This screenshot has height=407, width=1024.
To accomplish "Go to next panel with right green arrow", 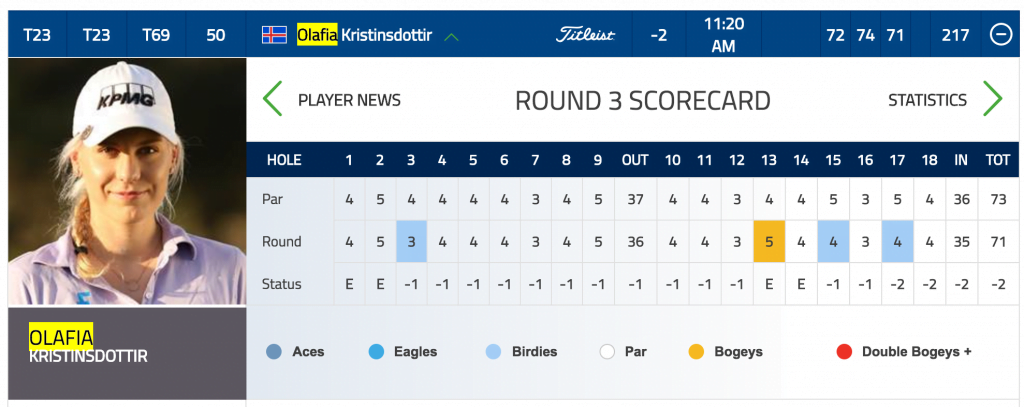I will (x=992, y=99).
